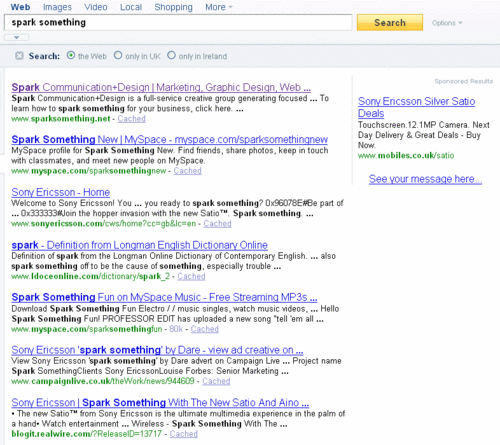Expand search box suggestions arrow
Image resolution: width=500 pixels, height=445 pixels.
coord(16,37)
